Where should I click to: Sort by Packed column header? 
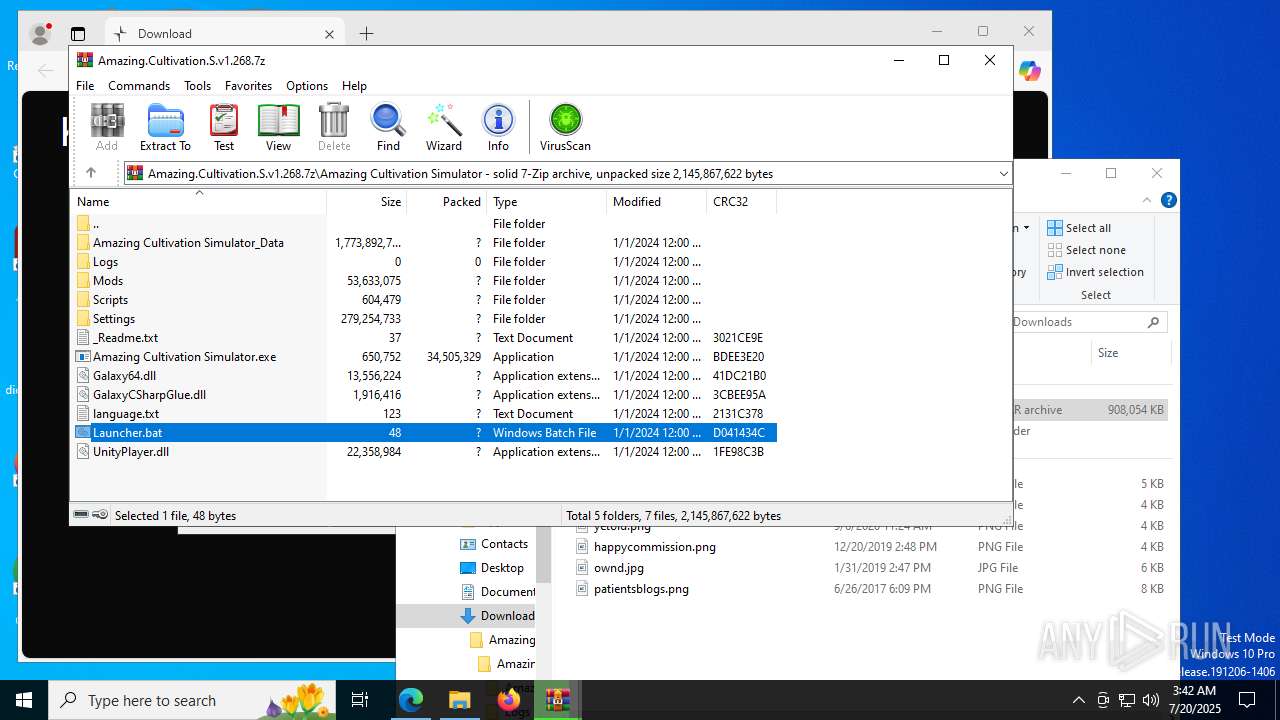pyautogui.click(x=446, y=202)
